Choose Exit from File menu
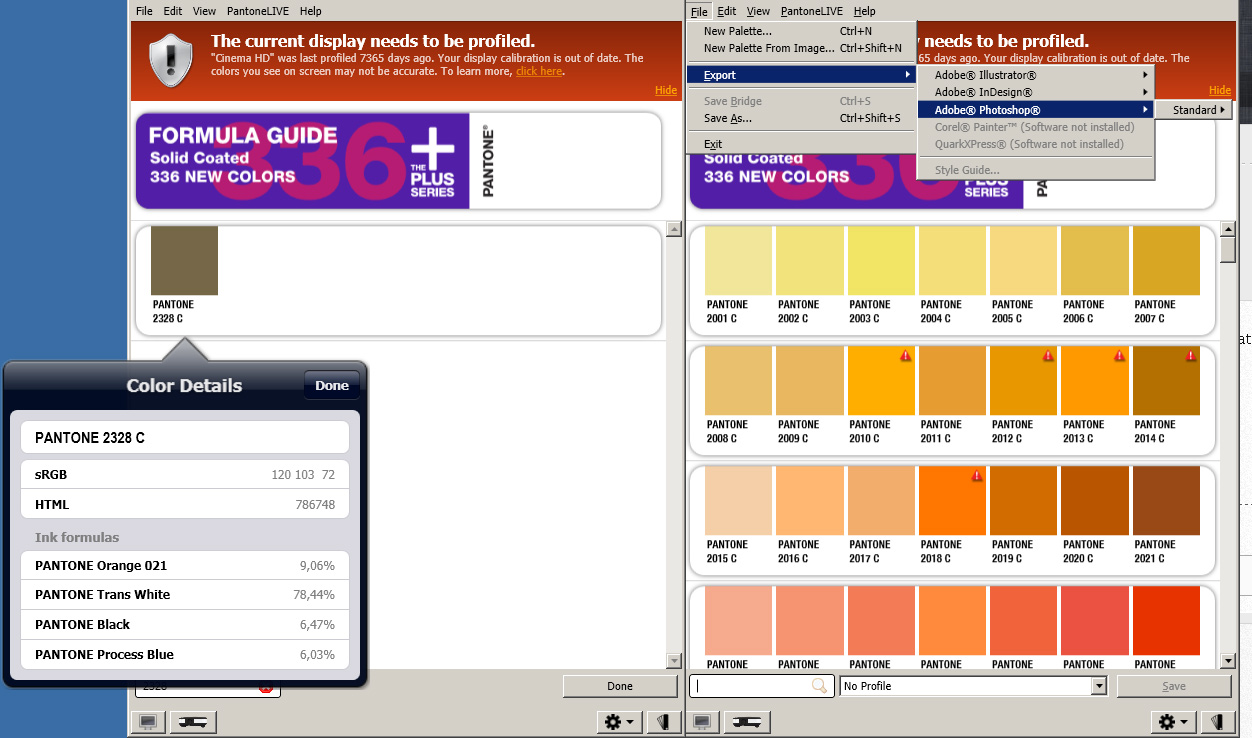Screen dimensions: 1252x738 pos(802,144)
